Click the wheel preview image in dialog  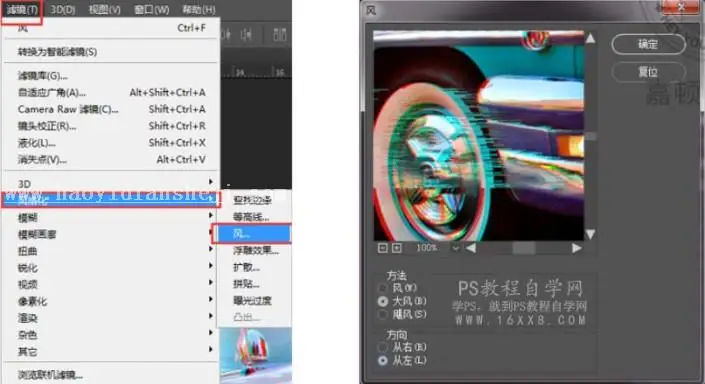[478, 135]
